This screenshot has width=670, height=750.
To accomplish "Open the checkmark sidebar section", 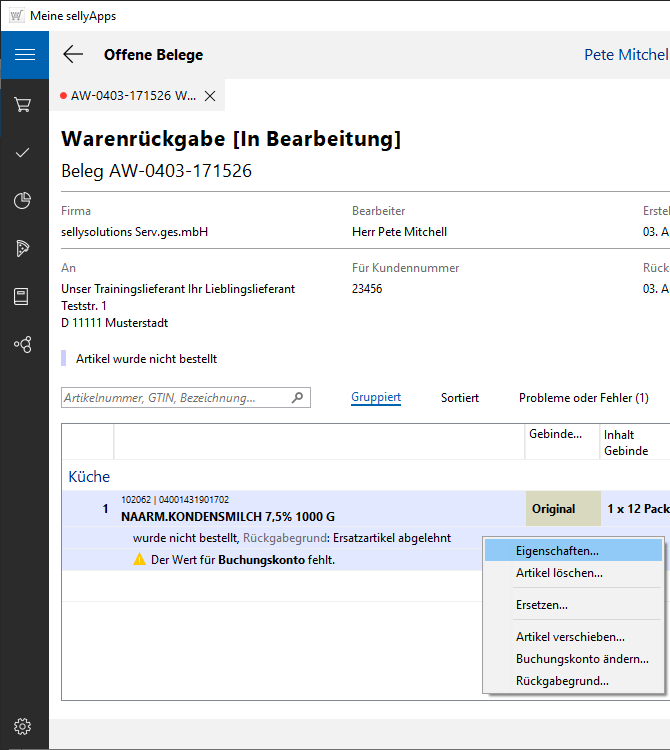I will point(23,152).
